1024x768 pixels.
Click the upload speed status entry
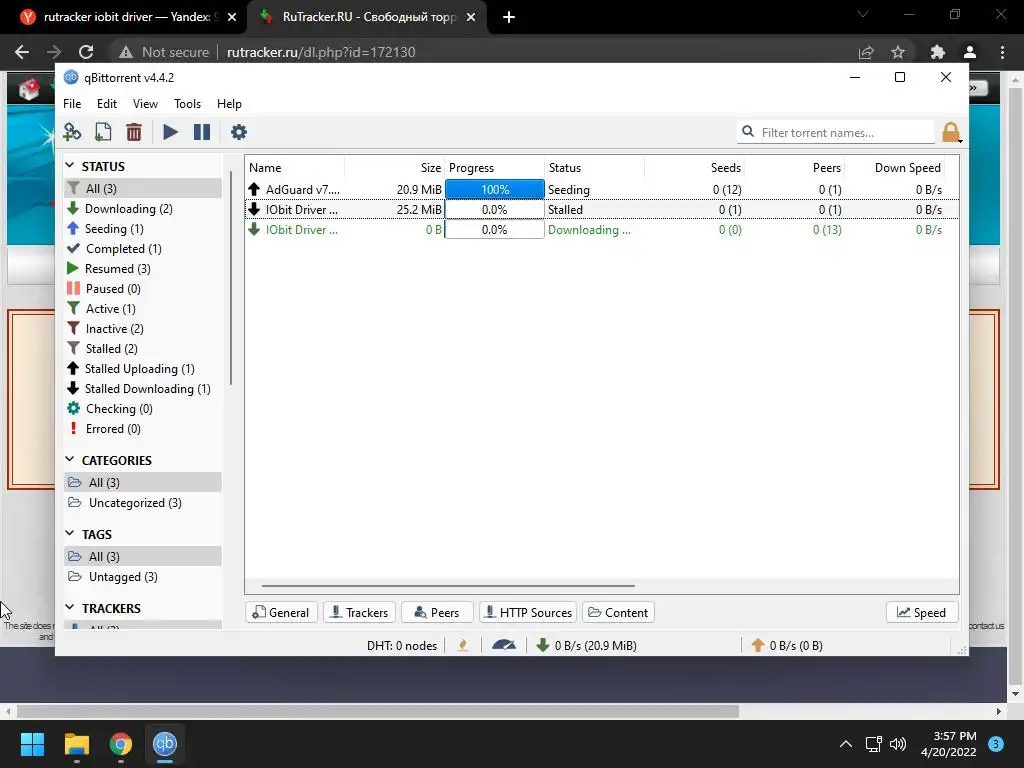[788, 645]
